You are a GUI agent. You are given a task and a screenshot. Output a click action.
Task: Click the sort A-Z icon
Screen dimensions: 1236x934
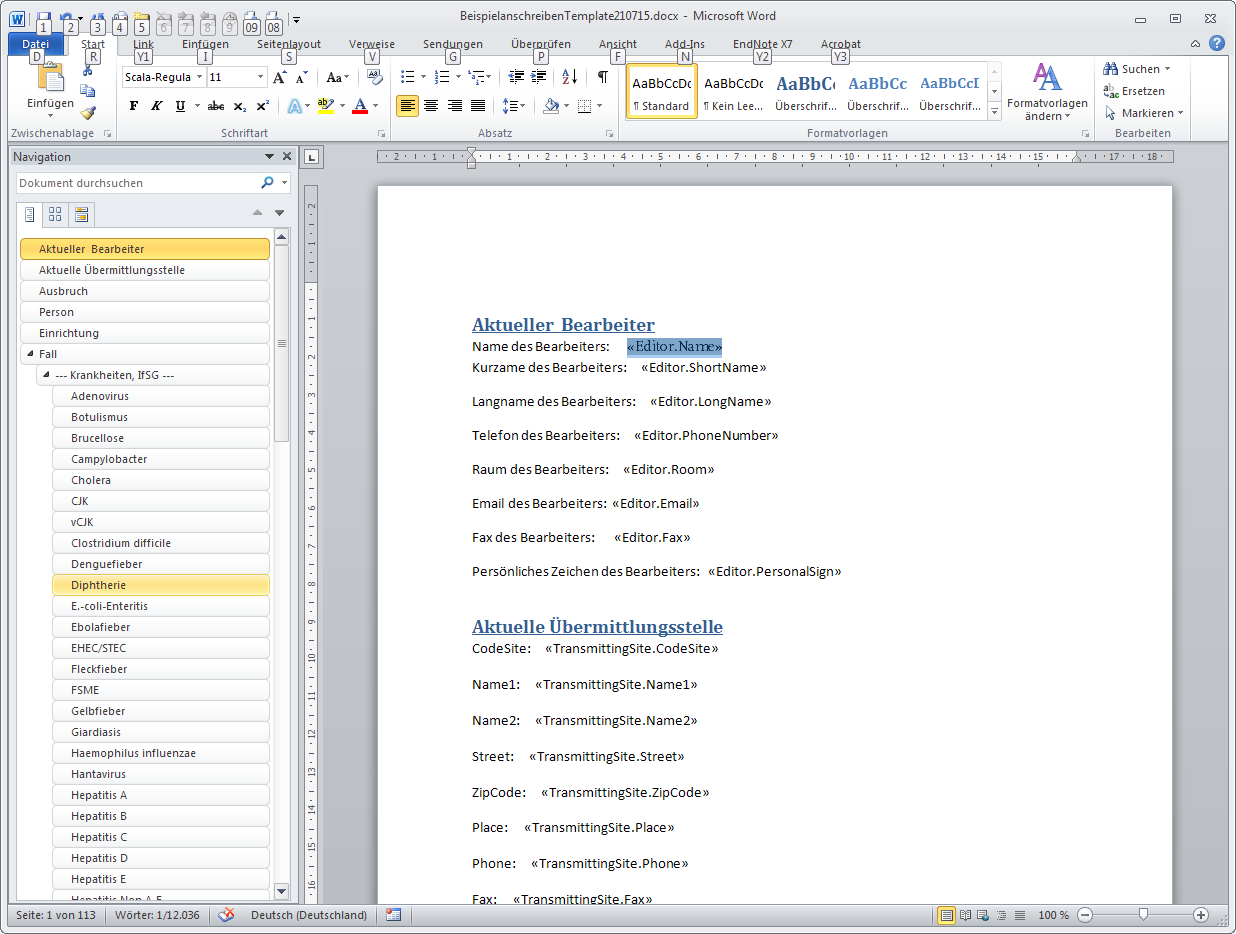[569, 77]
